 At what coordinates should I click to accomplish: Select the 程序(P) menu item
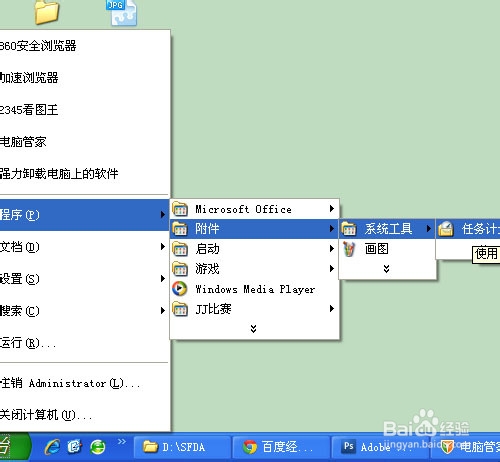[85, 215]
